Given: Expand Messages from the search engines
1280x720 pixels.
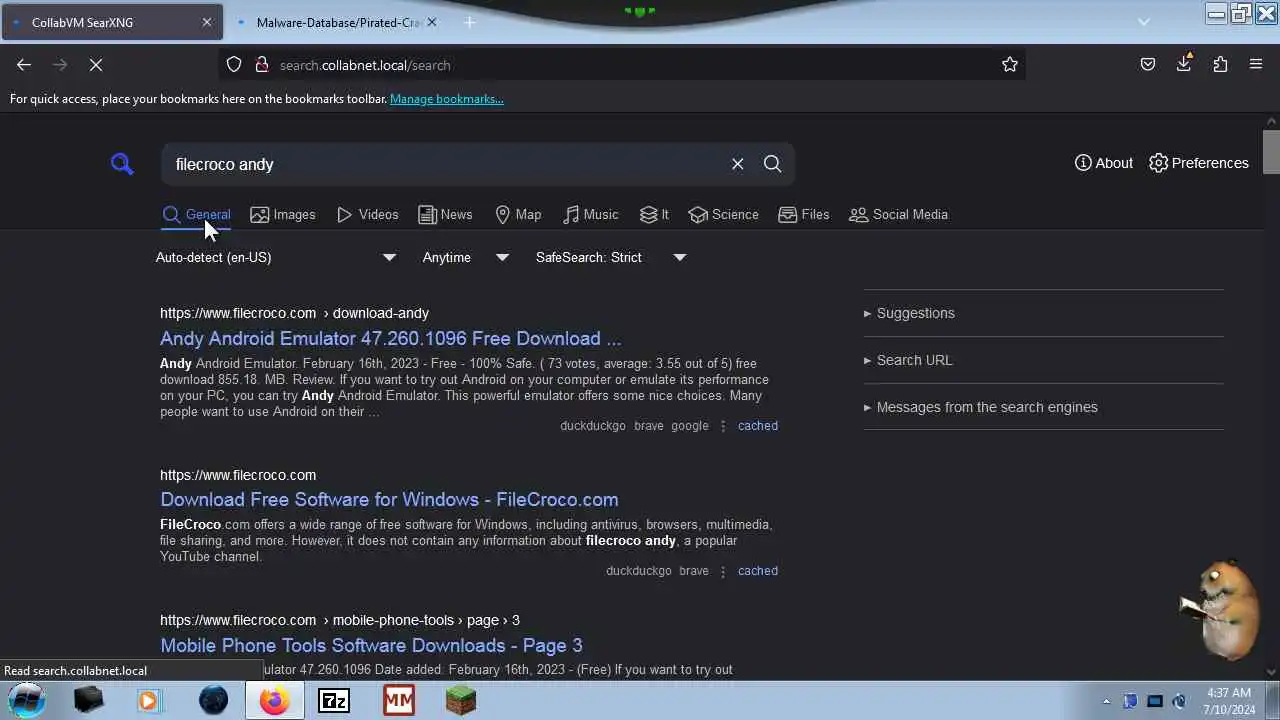Looking at the screenshot, I should tap(981, 407).
